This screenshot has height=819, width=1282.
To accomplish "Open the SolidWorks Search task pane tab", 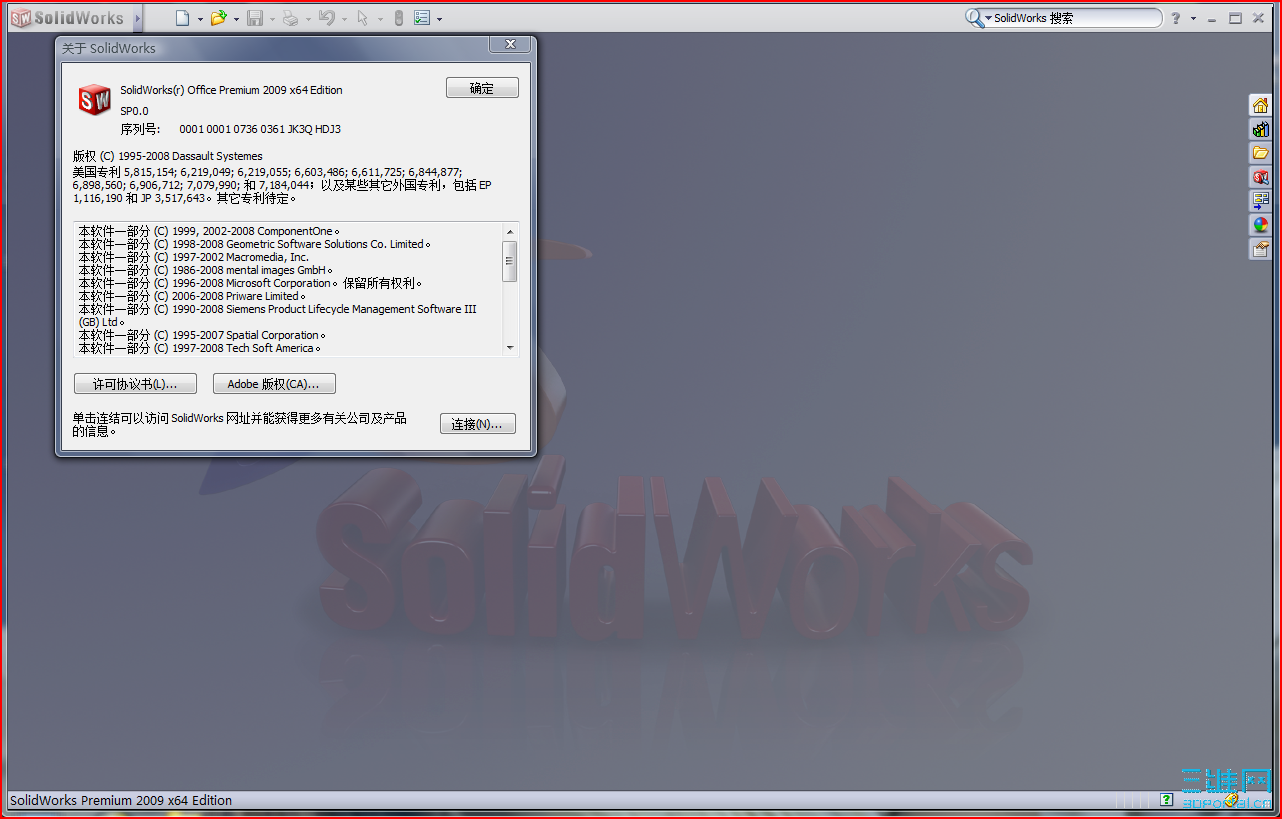I will [1260, 177].
